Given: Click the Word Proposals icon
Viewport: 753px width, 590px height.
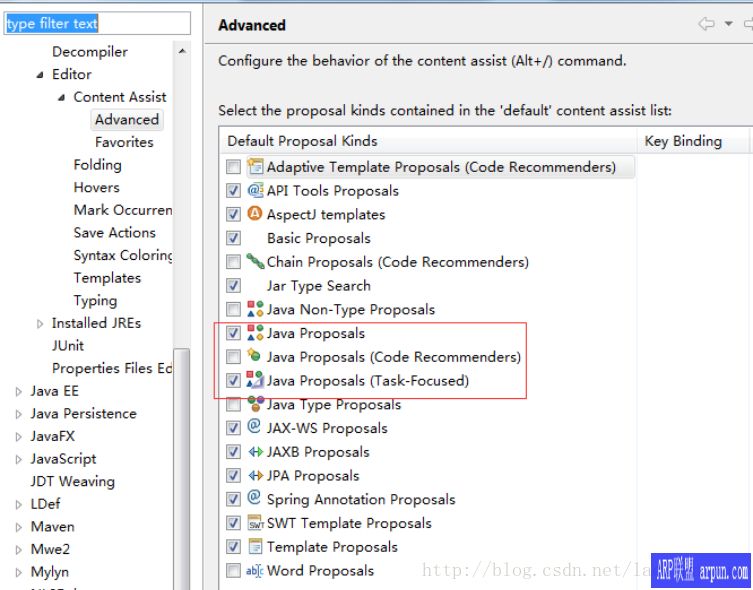Looking at the screenshot, I should coord(255,571).
